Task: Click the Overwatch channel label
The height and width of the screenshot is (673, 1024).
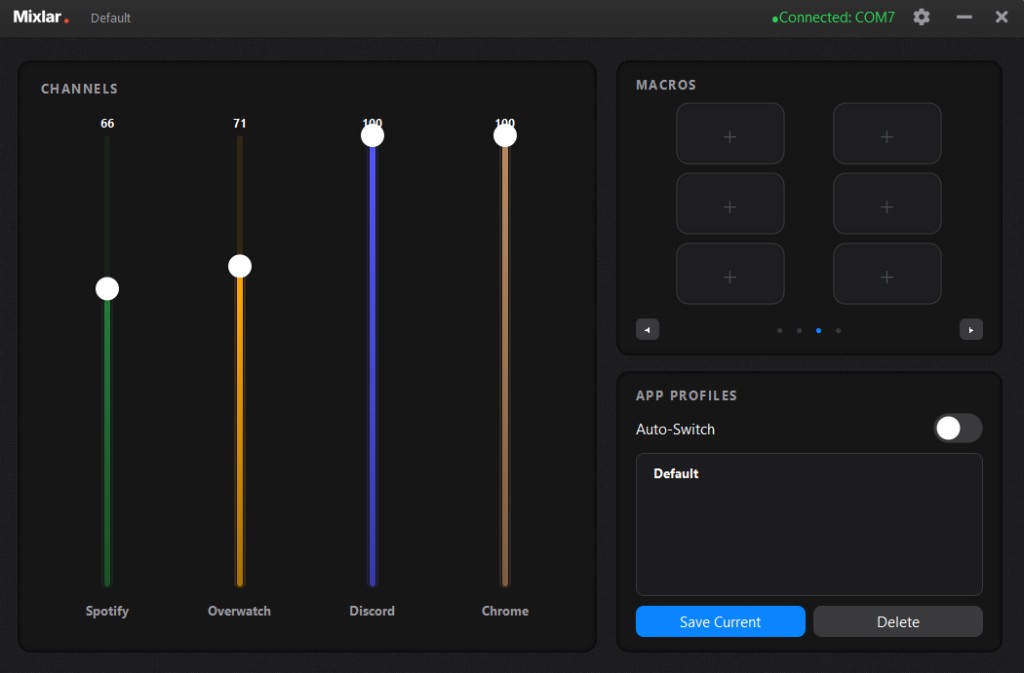Action: click(239, 611)
